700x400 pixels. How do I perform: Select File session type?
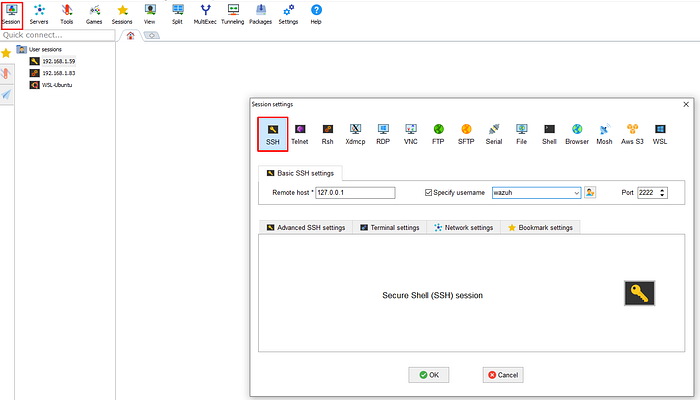pyautogui.click(x=521, y=134)
